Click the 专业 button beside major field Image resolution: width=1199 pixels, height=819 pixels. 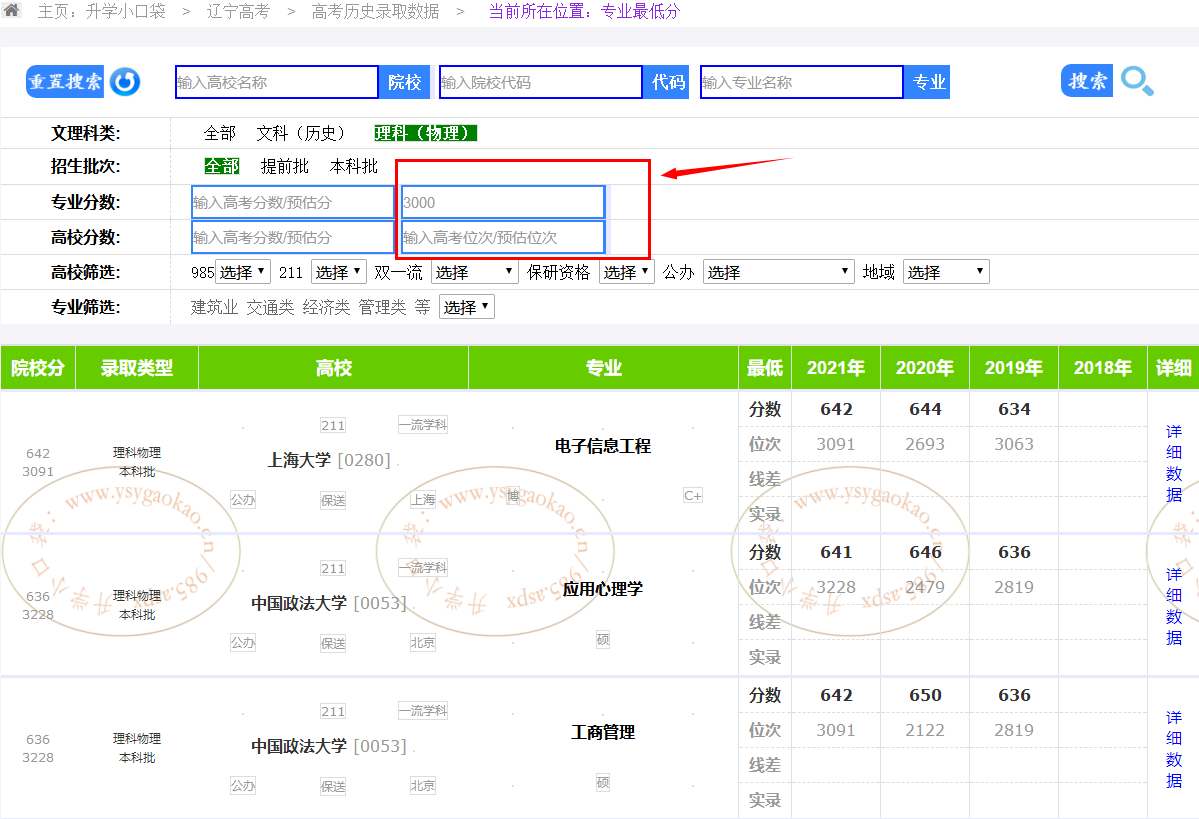[929, 82]
